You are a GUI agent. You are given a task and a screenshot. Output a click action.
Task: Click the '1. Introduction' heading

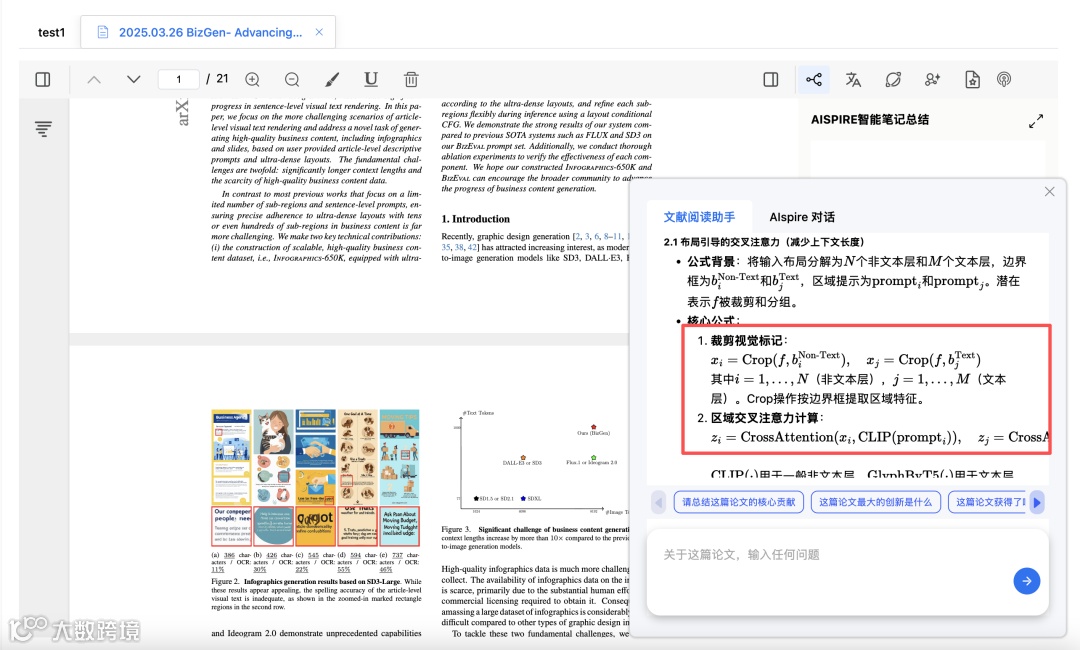pyautogui.click(x=475, y=219)
